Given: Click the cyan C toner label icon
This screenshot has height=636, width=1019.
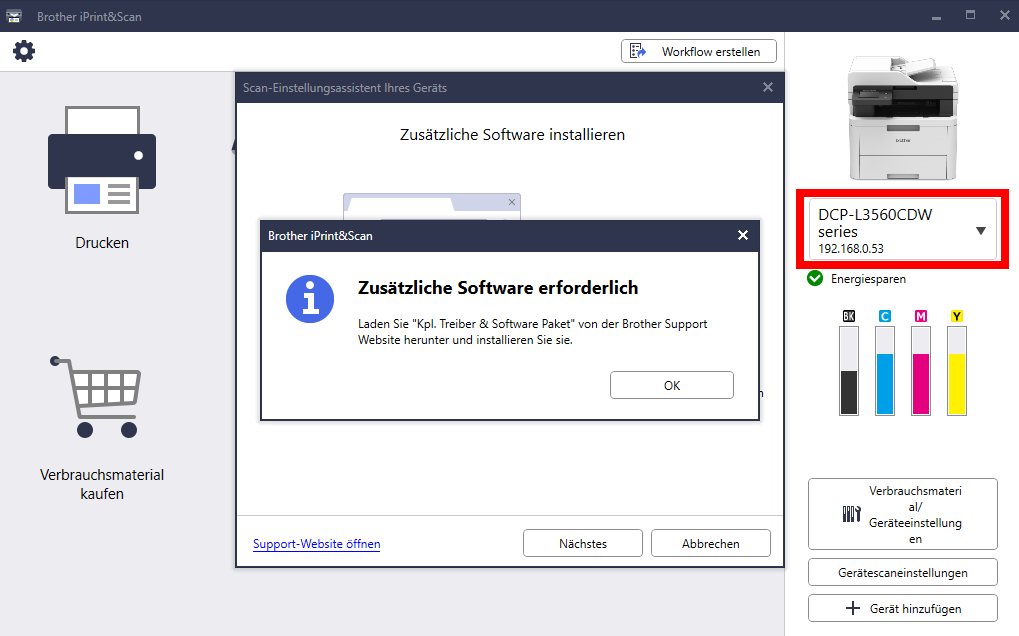Looking at the screenshot, I should [884, 316].
